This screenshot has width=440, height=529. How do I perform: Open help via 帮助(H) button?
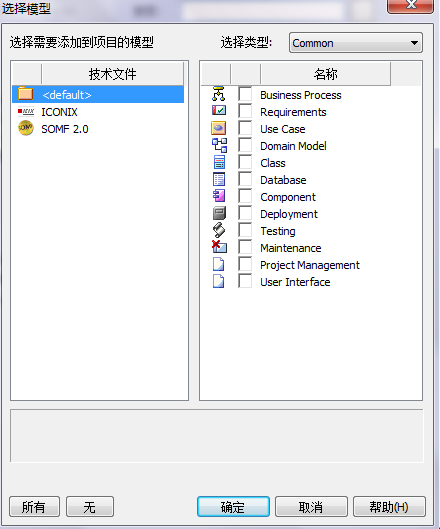click(x=389, y=506)
